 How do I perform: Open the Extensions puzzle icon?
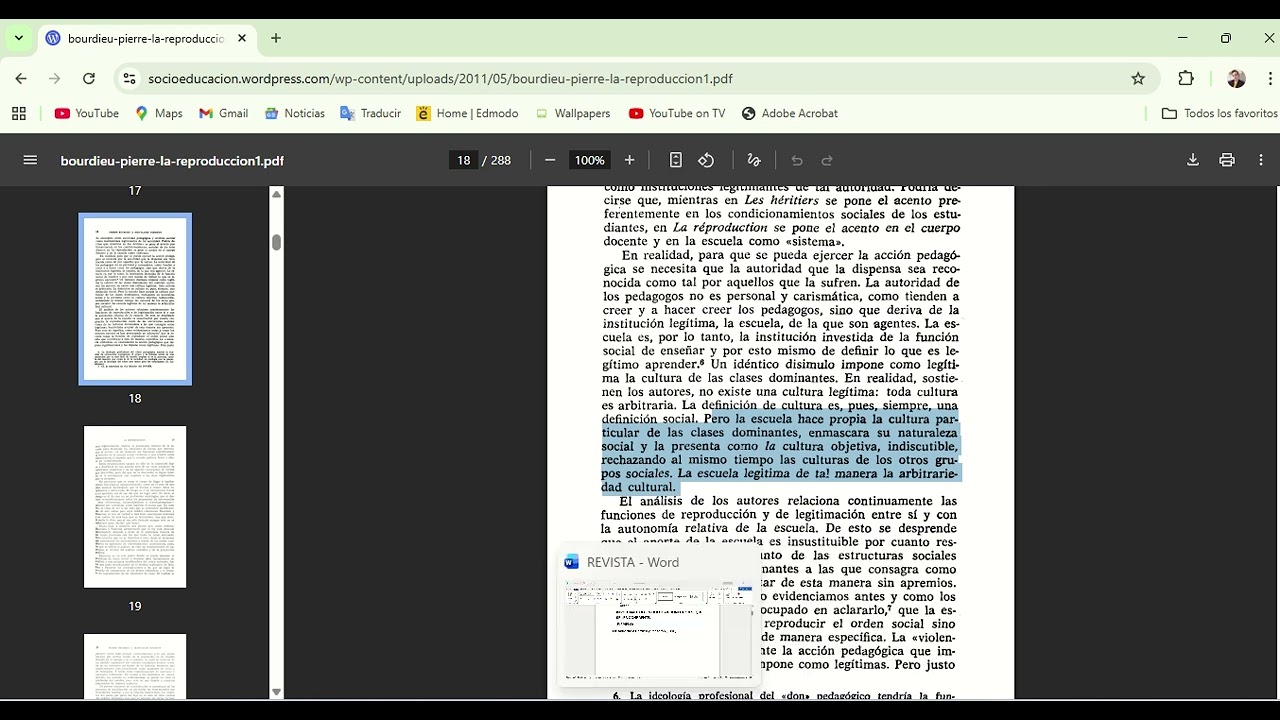coord(1186,78)
